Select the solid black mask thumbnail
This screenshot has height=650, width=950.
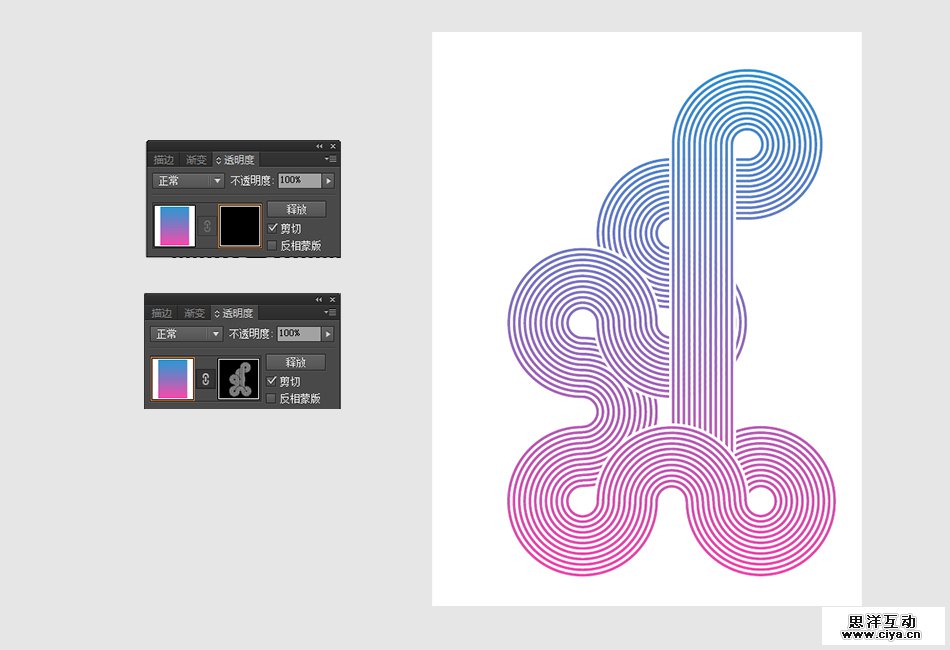pyautogui.click(x=240, y=226)
